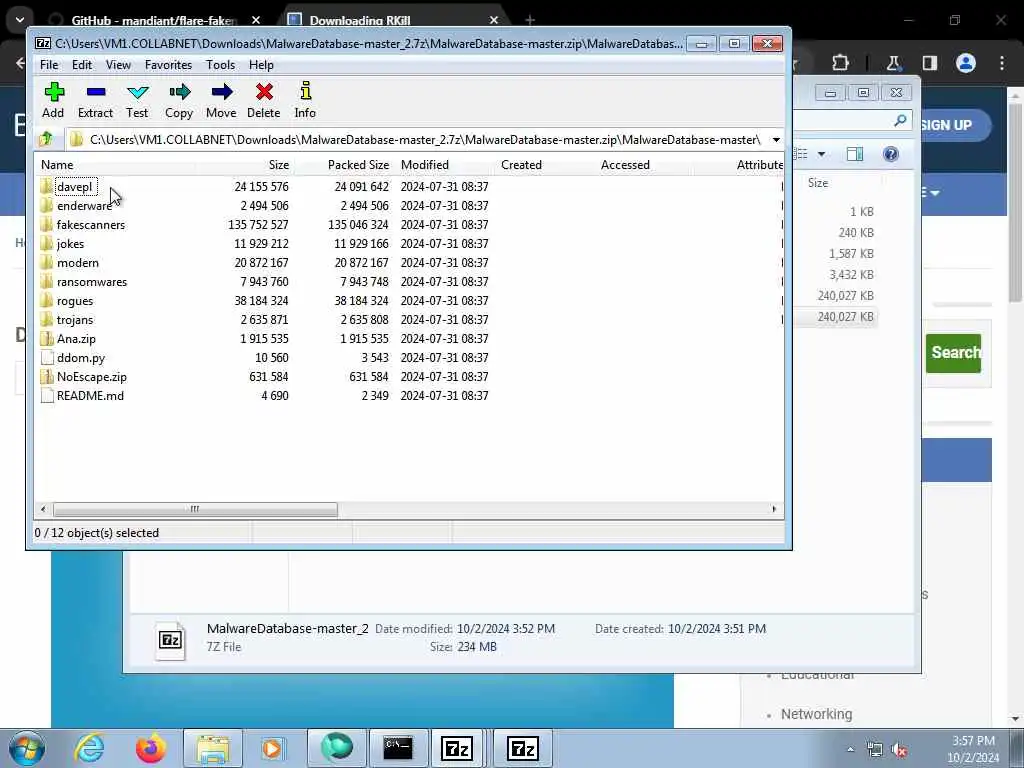Viewport: 1024px width, 768px height.
Task: Click the Explorer search box
Action: [853, 120]
